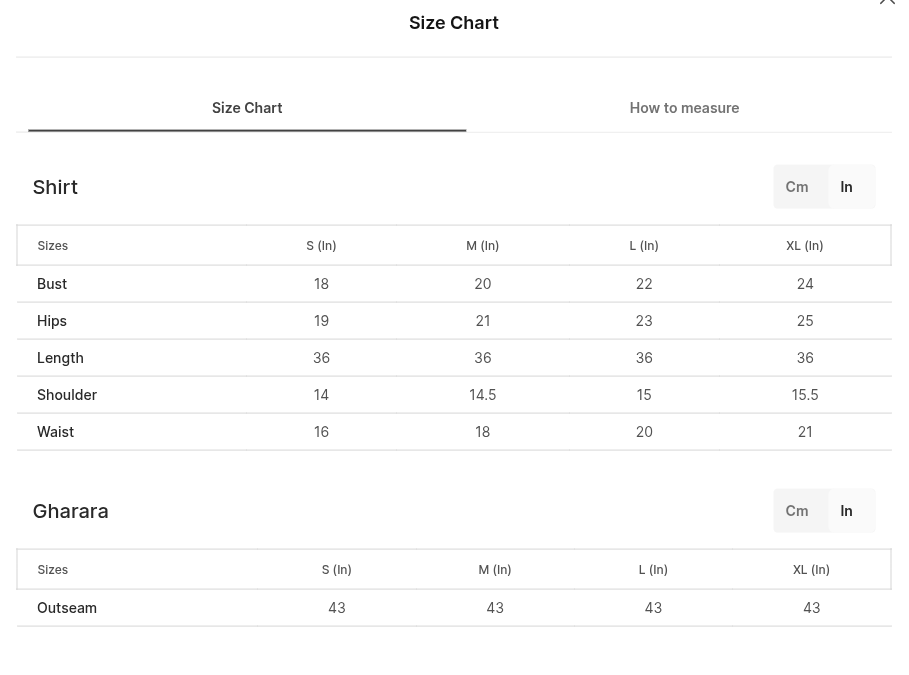Toggle Shirt measurements to Cm
Image resolution: width=909 pixels, height=675 pixels.
(797, 187)
